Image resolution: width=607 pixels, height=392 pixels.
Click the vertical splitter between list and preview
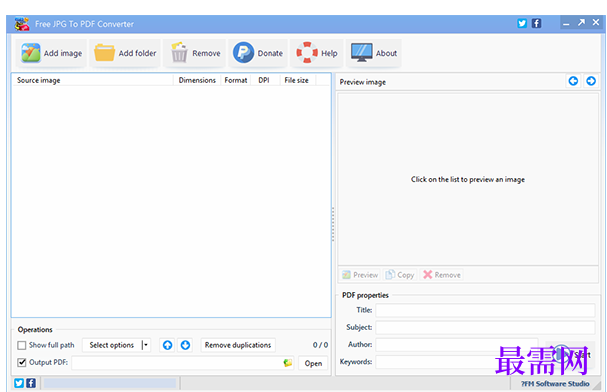333,224
